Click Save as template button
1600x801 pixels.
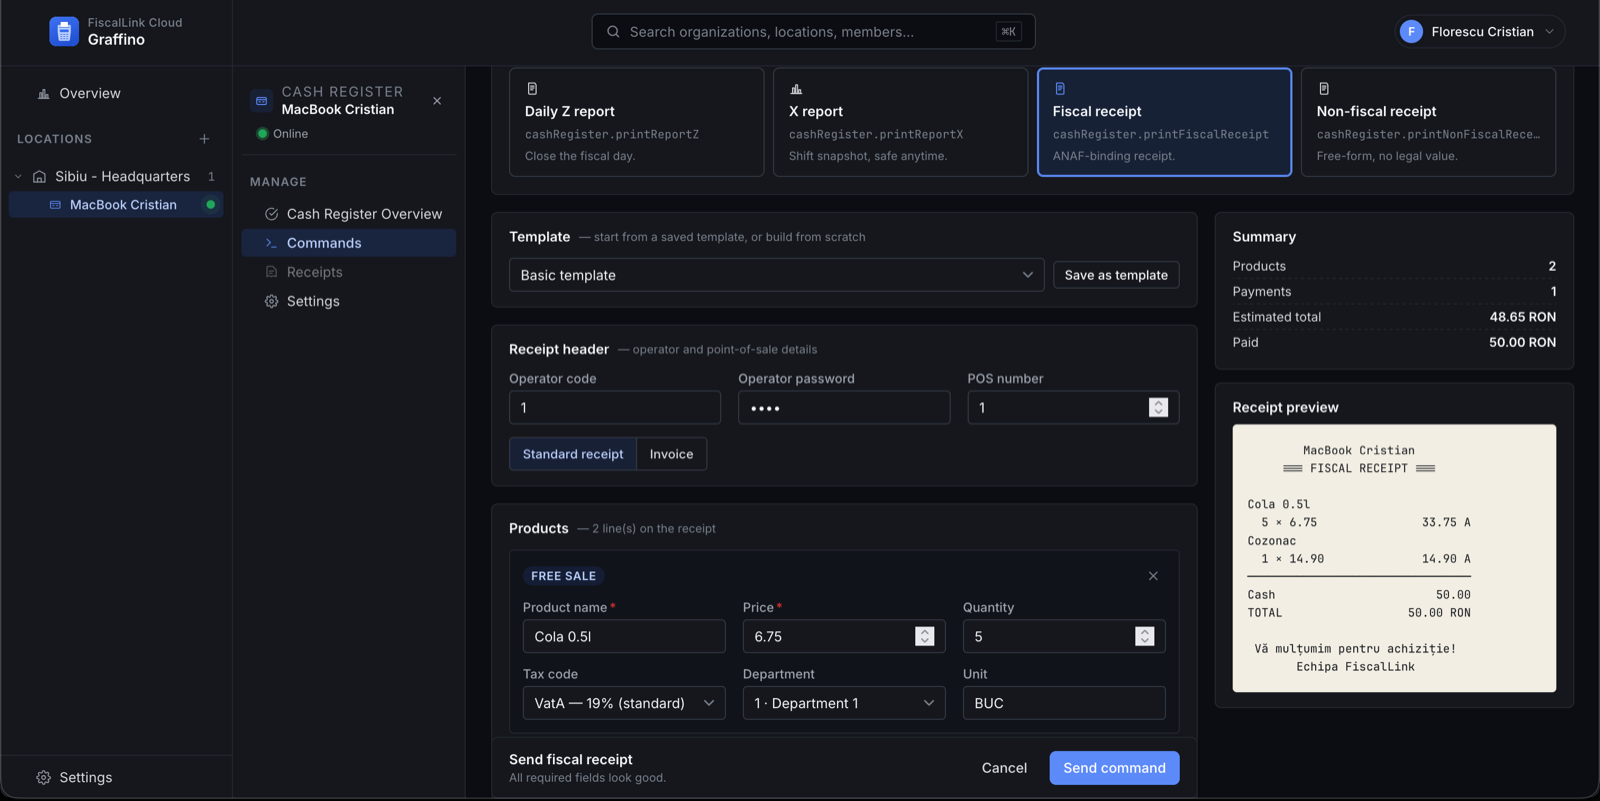pos(1116,275)
